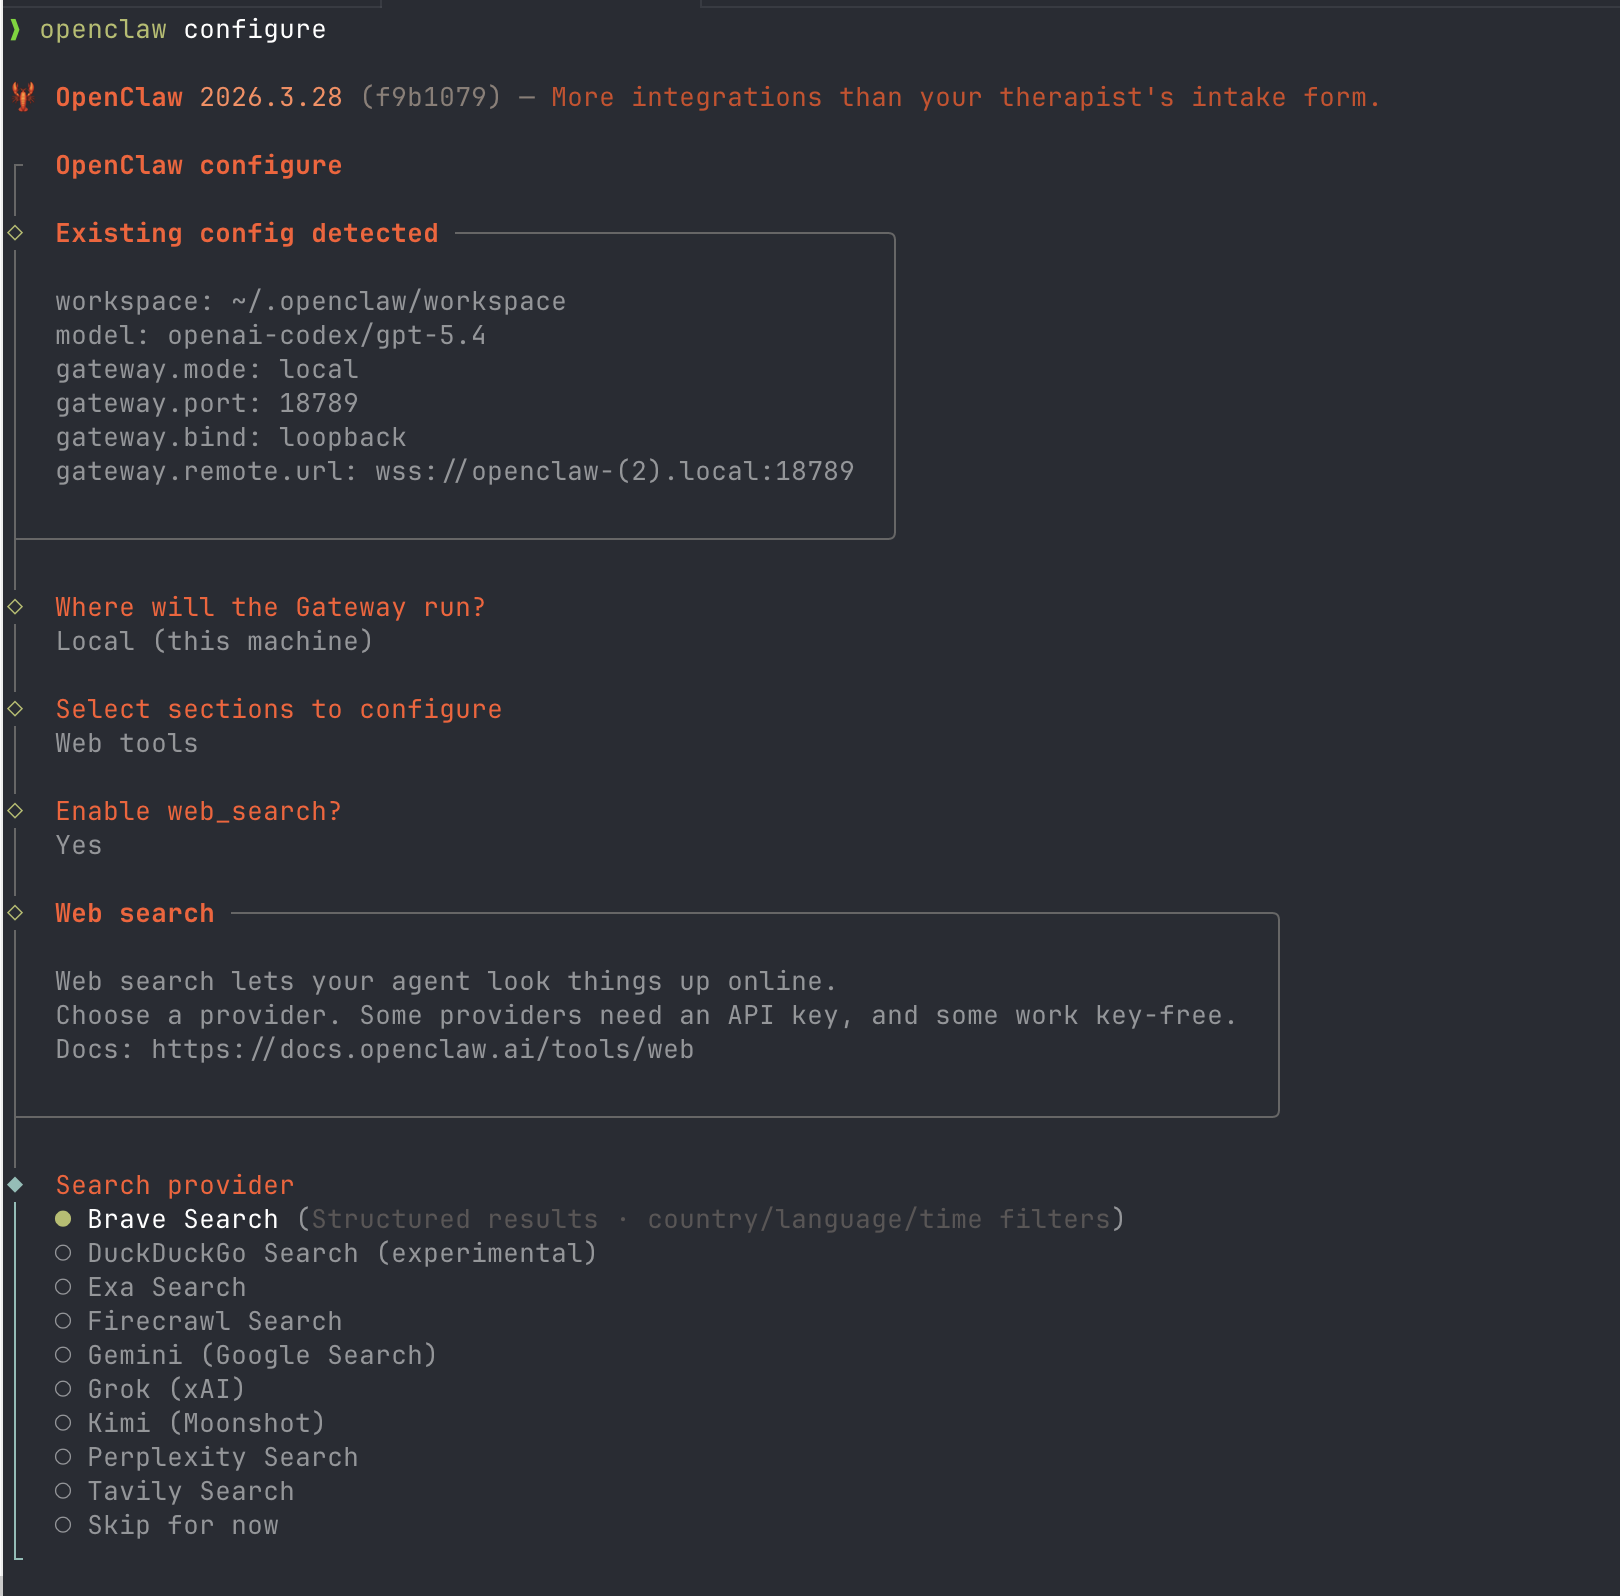Click the diamond marker next to Web search heading

pos(13,912)
